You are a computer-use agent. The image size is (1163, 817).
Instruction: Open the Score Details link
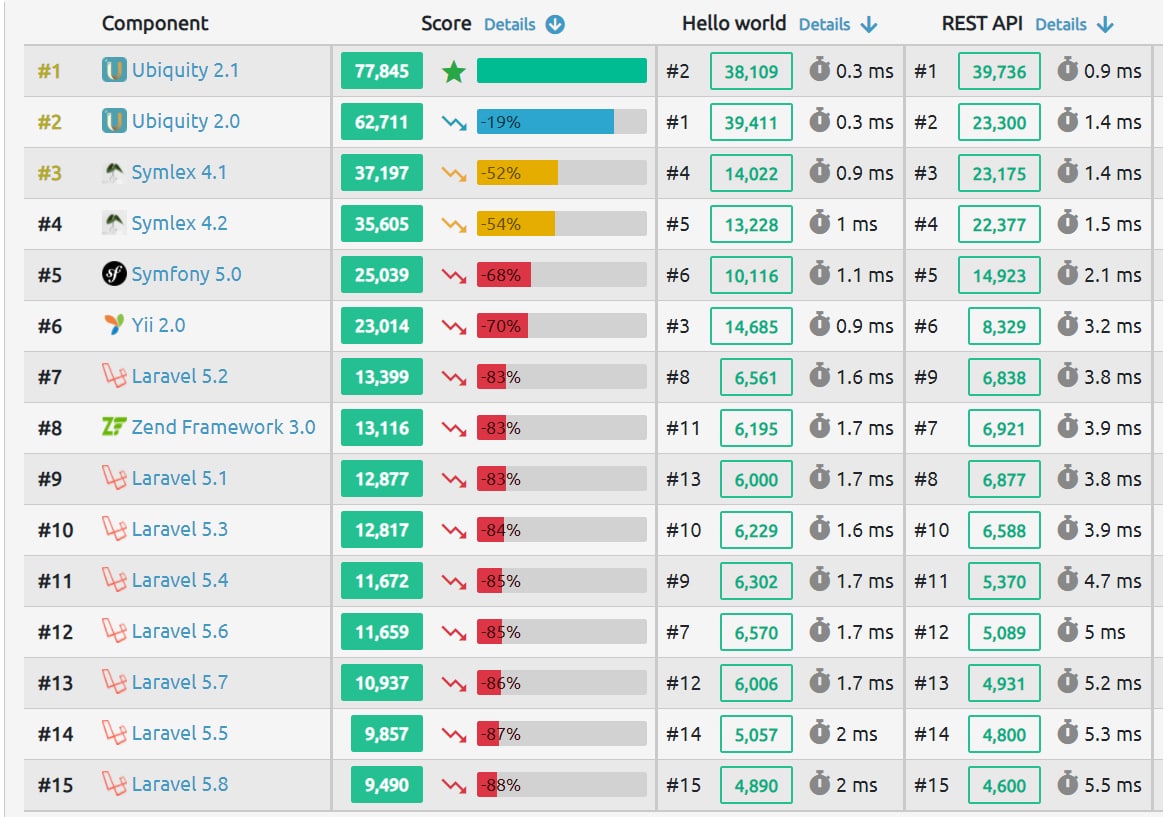click(x=510, y=24)
